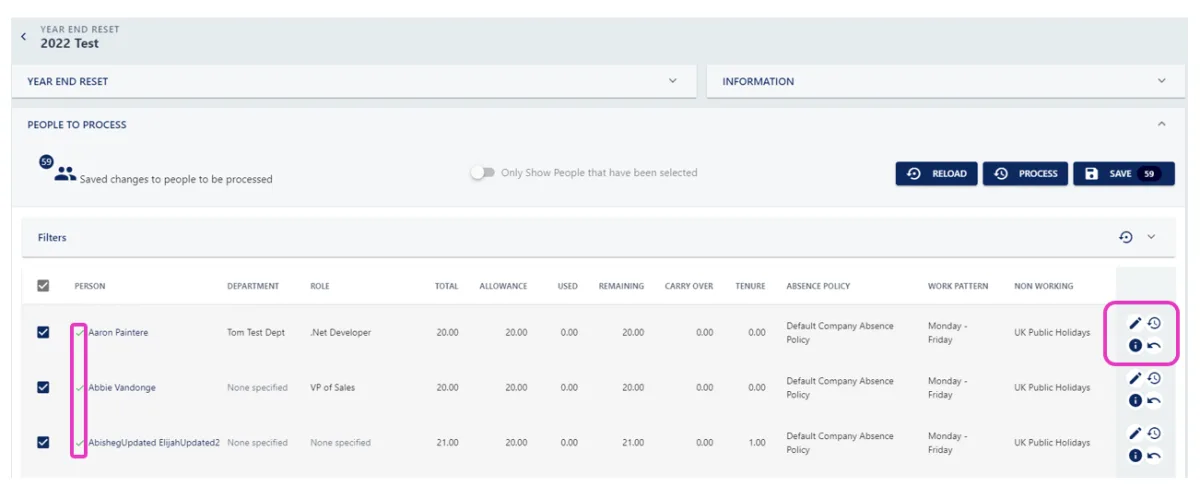The image size is (1200, 499).
Task: Edit Abbie Vandonge with the pencil icon
Action: pos(1135,378)
